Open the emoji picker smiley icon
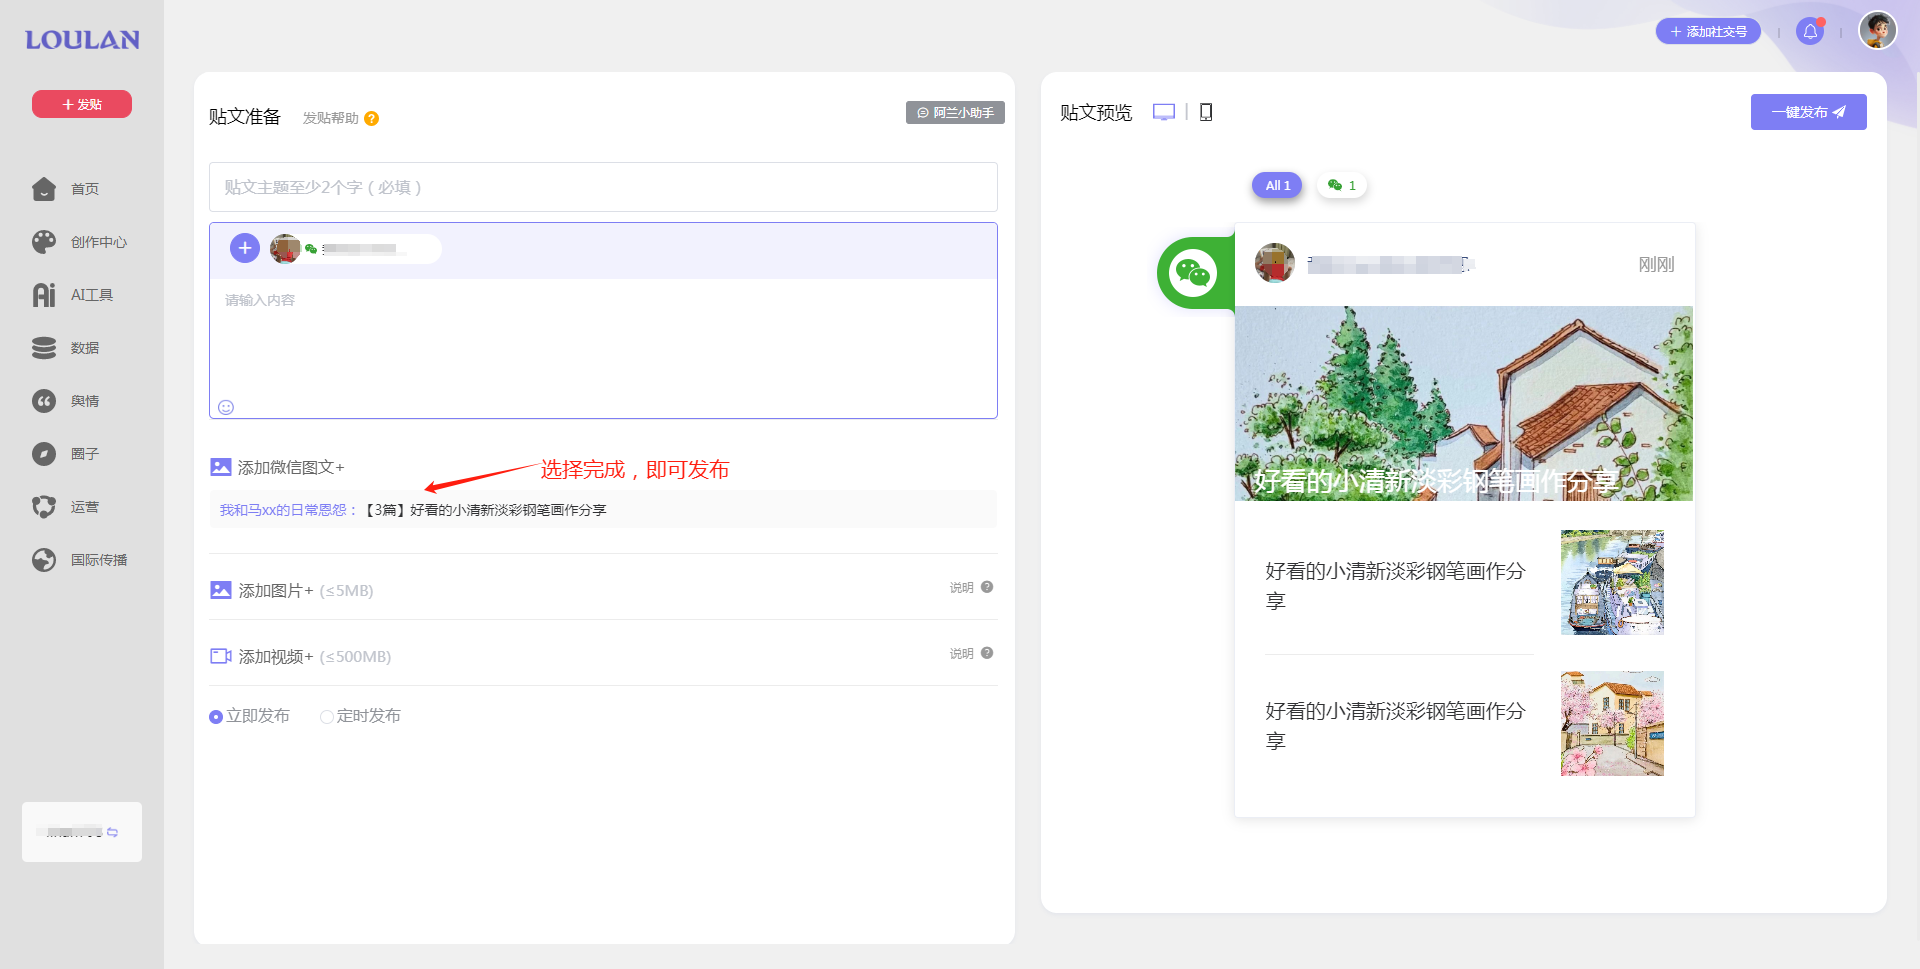 coord(226,407)
